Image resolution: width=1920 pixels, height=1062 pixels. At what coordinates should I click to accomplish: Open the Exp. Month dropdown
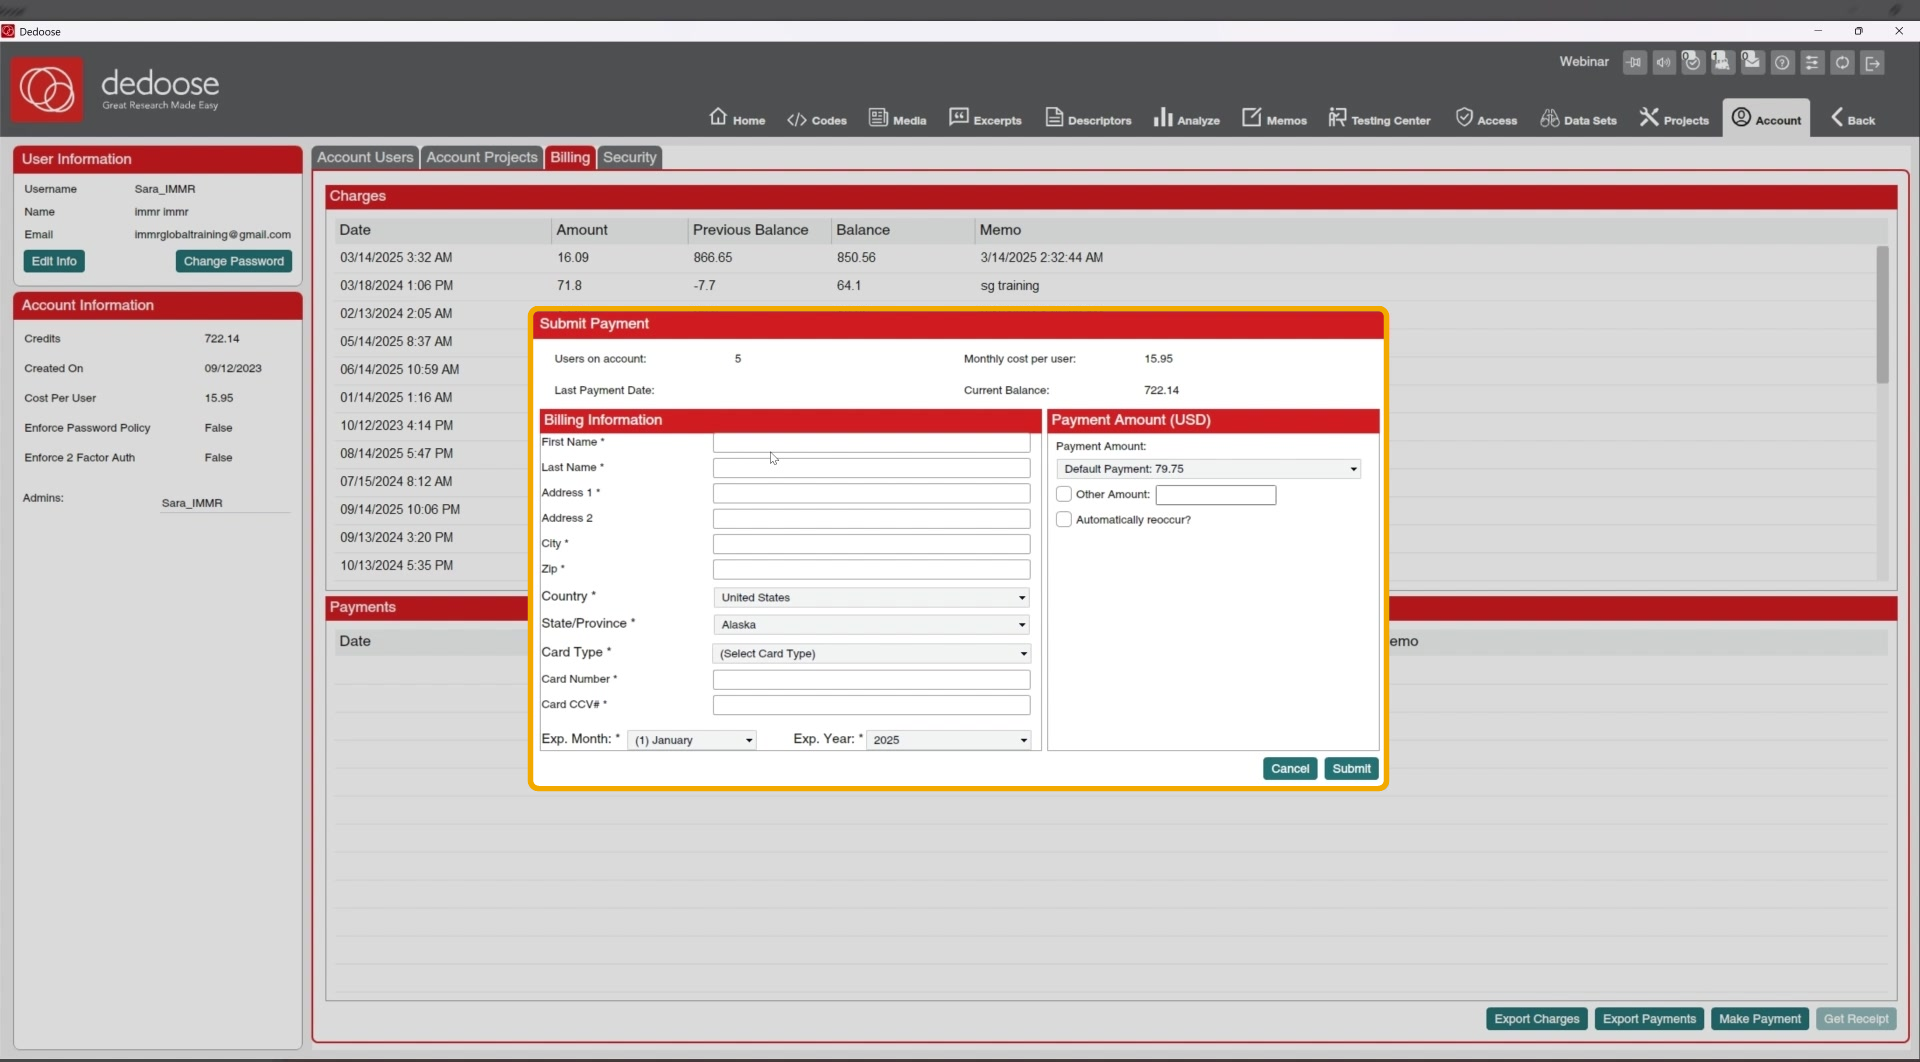tap(691, 740)
